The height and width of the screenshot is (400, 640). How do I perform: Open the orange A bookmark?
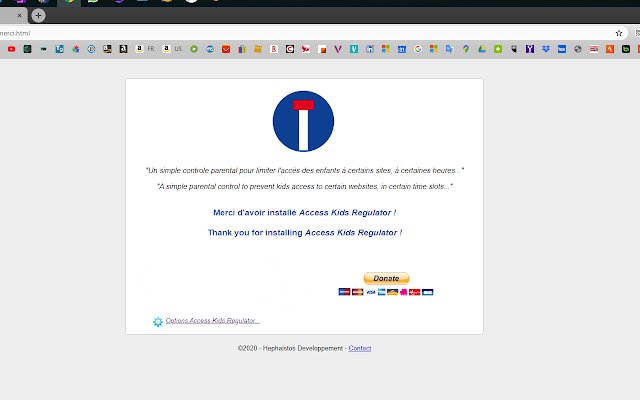[x=610, y=49]
